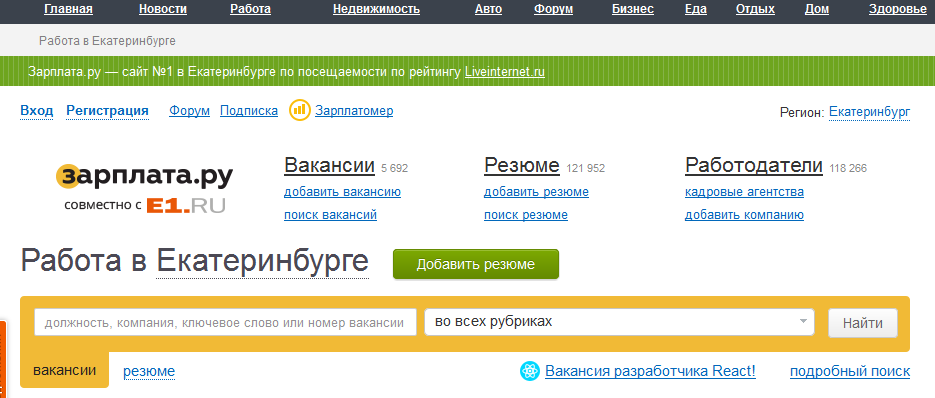Open подробный поиск advanced search
Screen dimensions: 935x398
(x=850, y=371)
